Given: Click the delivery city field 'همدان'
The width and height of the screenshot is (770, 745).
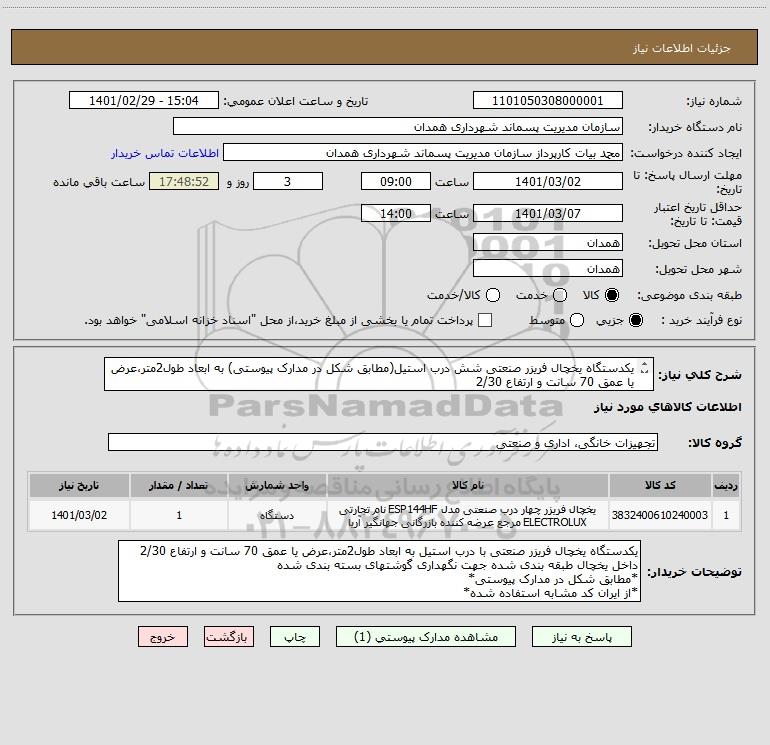Looking at the screenshot, I should 548,268.
